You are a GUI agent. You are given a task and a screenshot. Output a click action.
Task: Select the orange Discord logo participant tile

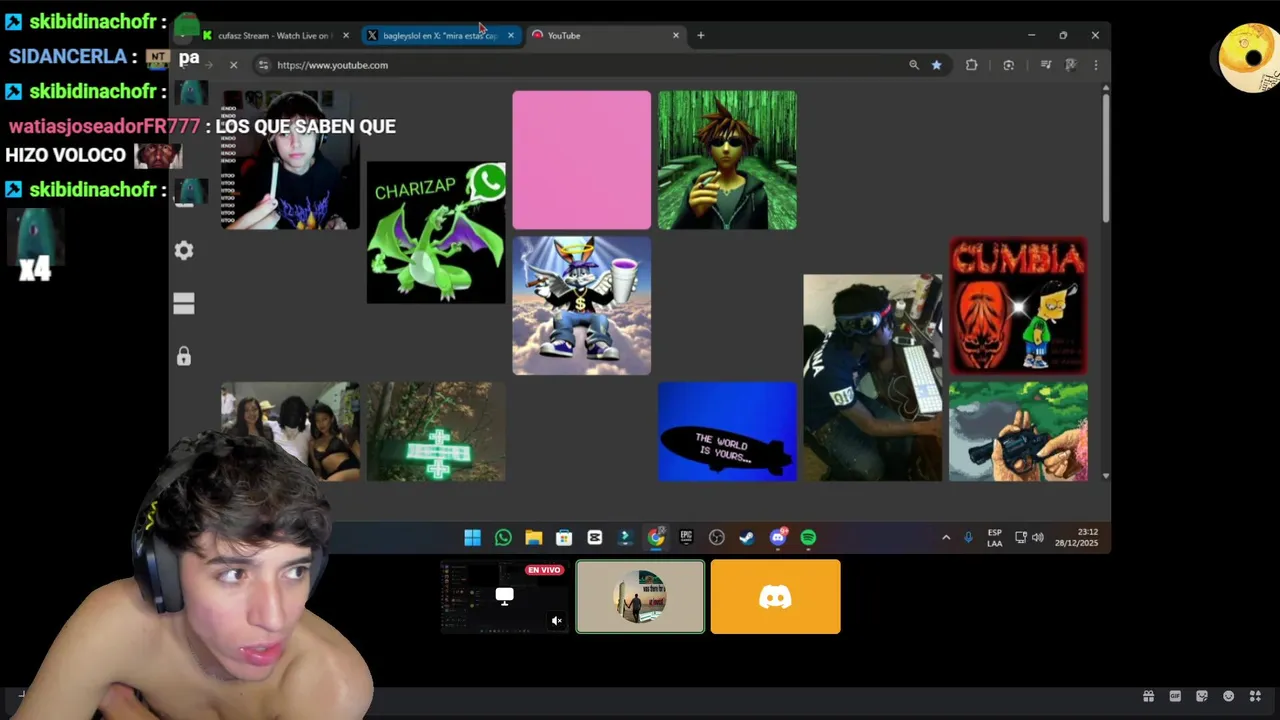776,597
